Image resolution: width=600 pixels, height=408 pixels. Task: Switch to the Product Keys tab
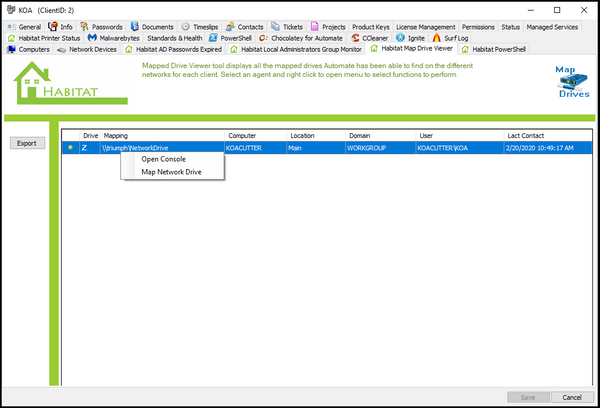point(371,27)
